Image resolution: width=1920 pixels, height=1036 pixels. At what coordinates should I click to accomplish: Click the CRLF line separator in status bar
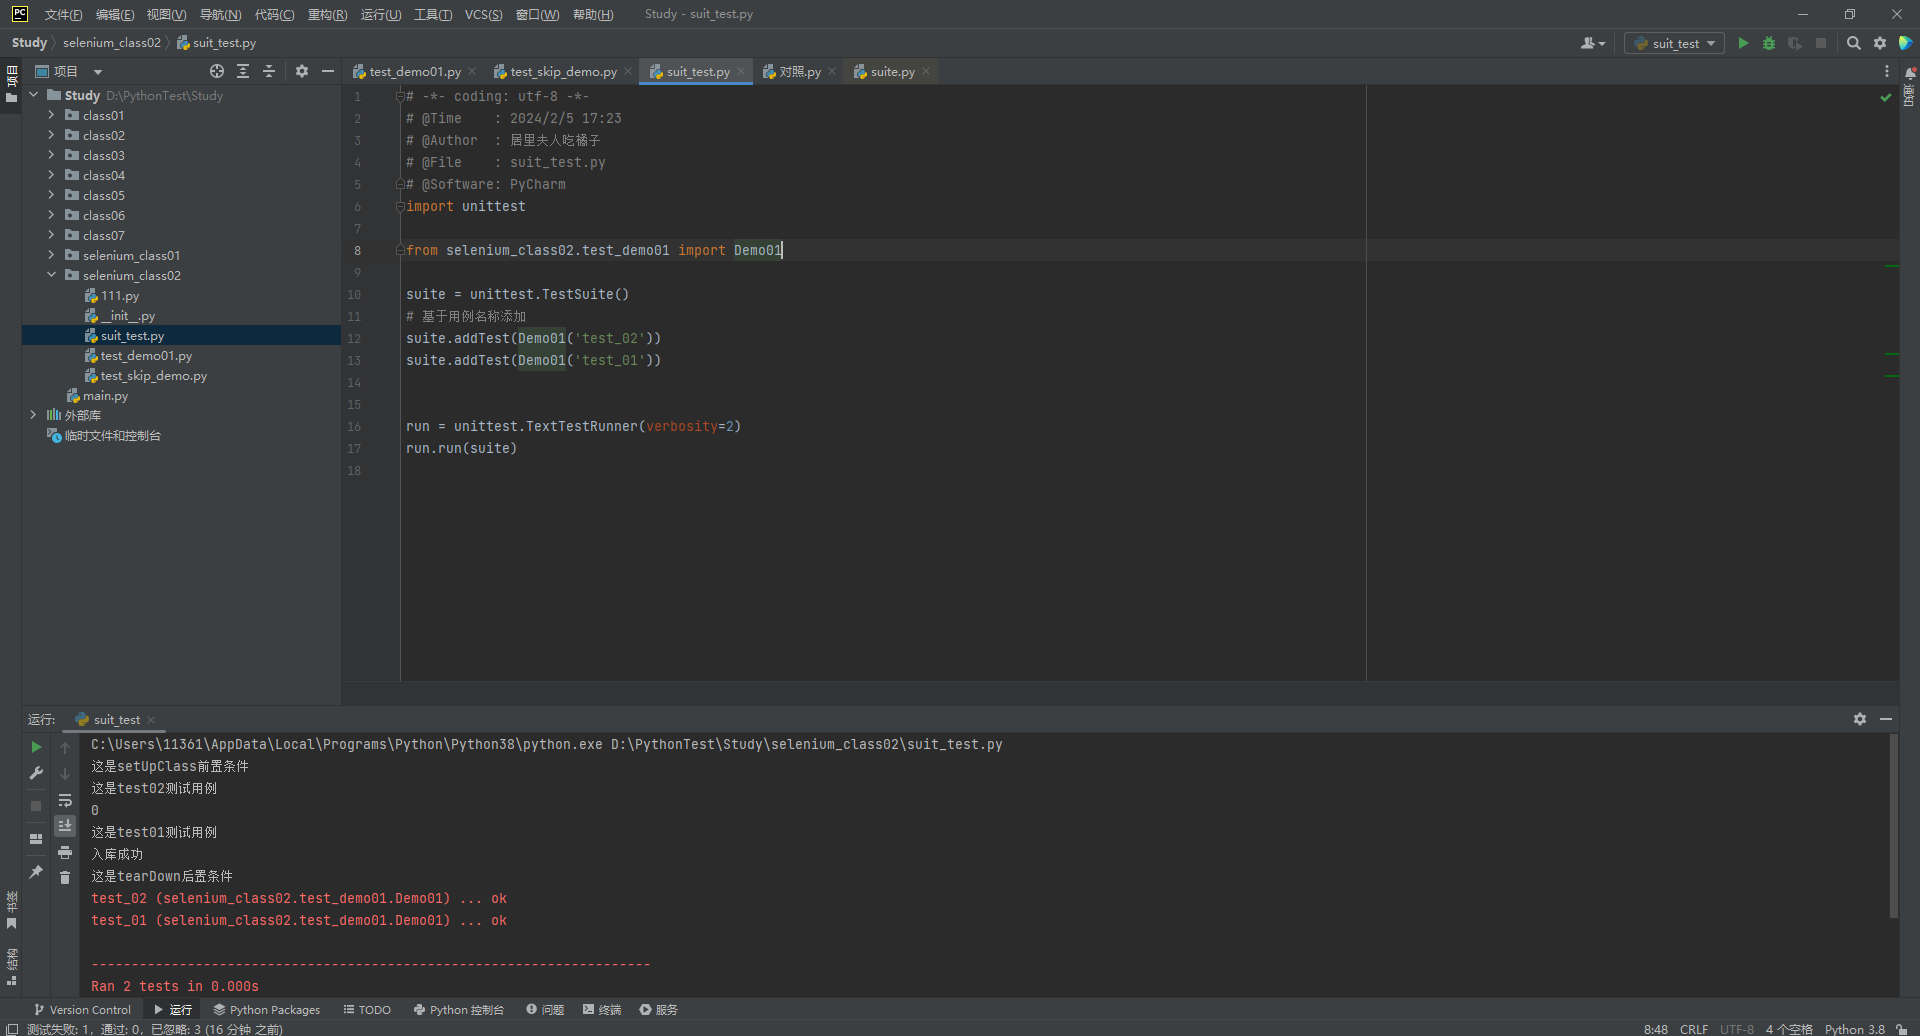click(x=1694, y=1029)
